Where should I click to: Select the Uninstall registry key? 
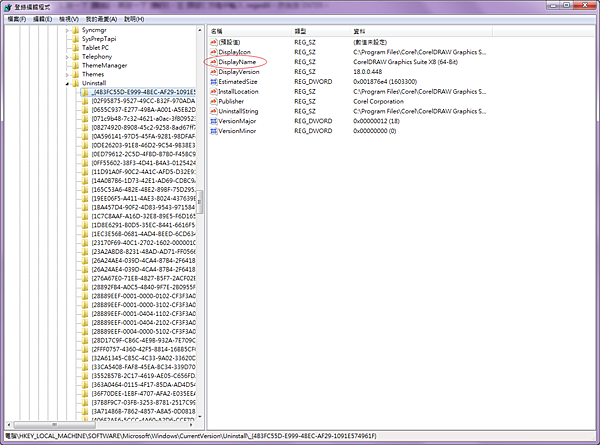(94, 83)
